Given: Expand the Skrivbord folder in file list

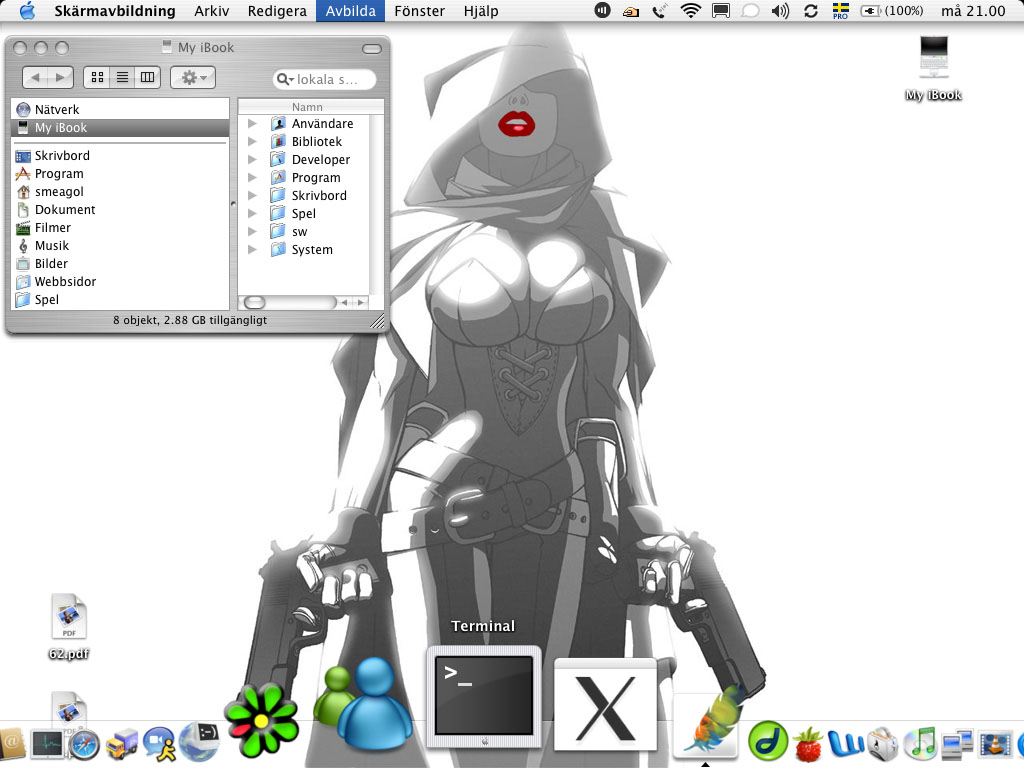Looking at the screenshot, I should (x=252, y=195).
